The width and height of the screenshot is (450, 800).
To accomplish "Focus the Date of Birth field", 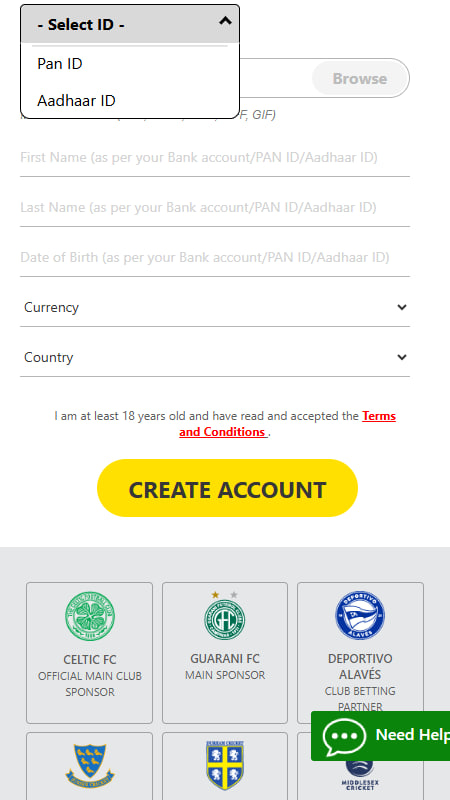I will pos(215,257).
